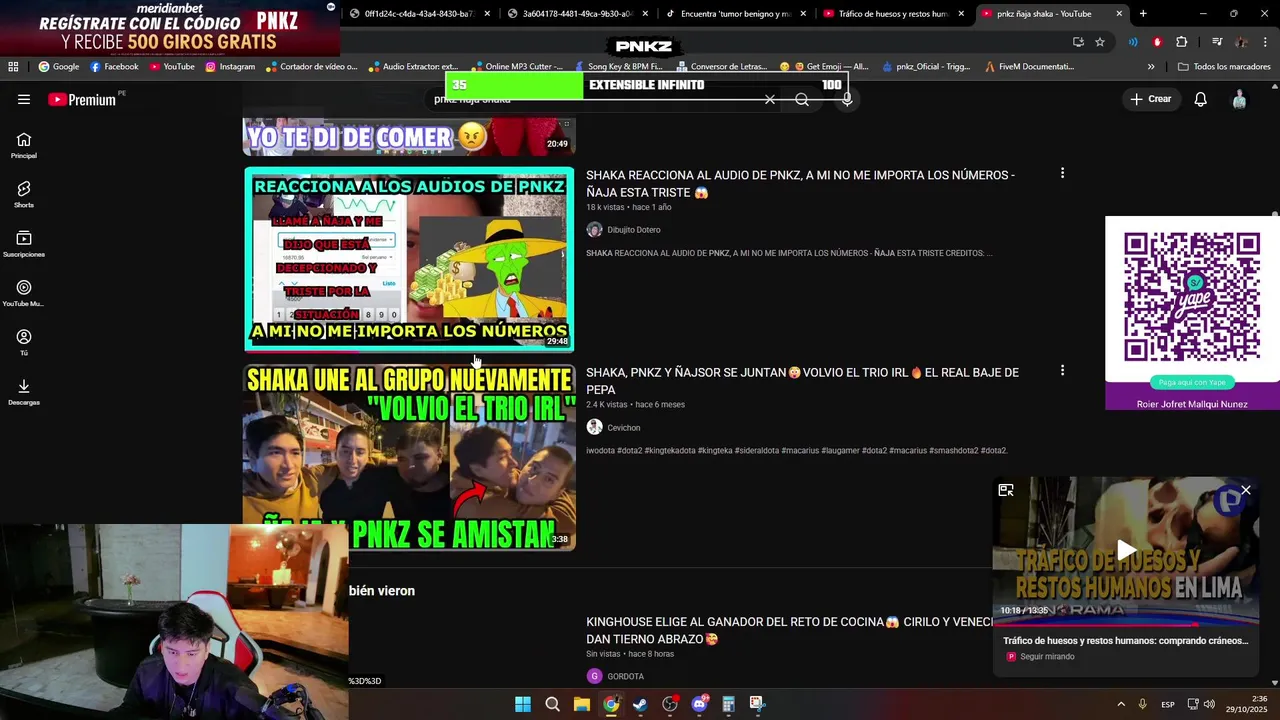Image resolution: width=1280 pixels, height=720 pixels.
Task: Open the FiveM Documentati bookmark
Action: tap(1029, 67)
